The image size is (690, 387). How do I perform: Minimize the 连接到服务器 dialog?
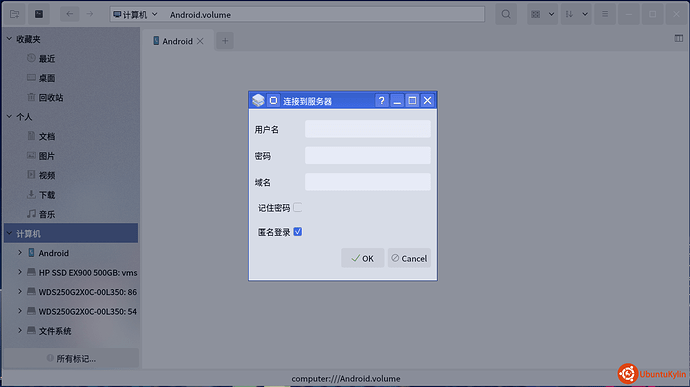tap(397, 101)
